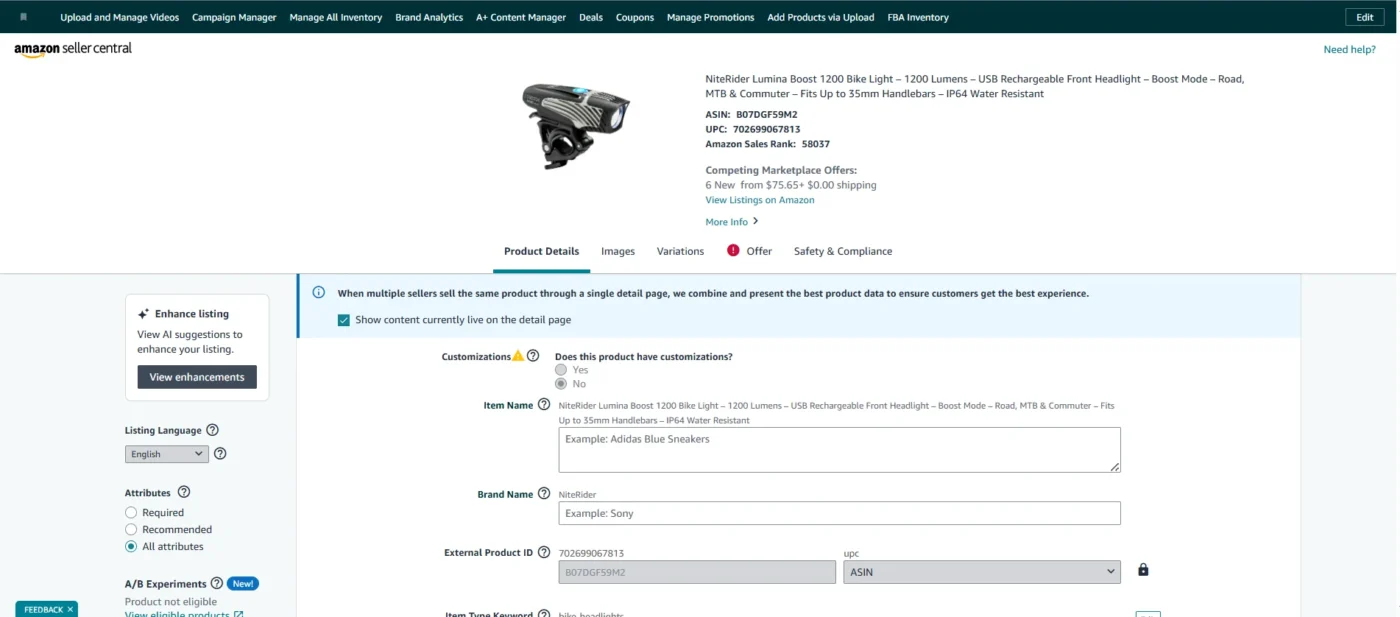
Task: Toggle Show content currently live checkbox
Action: [344, 320]
